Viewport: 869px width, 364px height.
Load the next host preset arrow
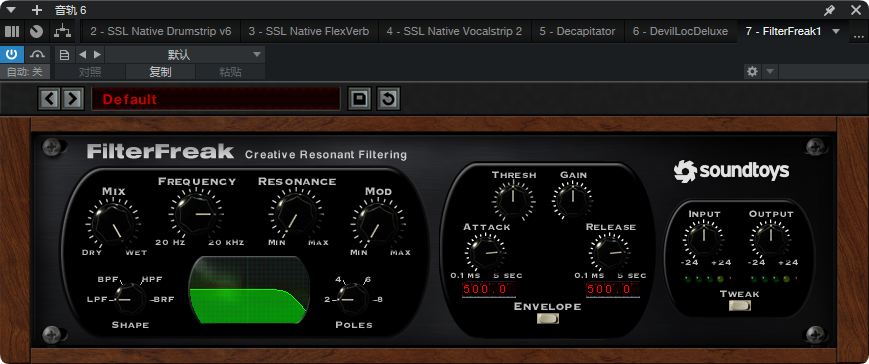tap(97, 54)
